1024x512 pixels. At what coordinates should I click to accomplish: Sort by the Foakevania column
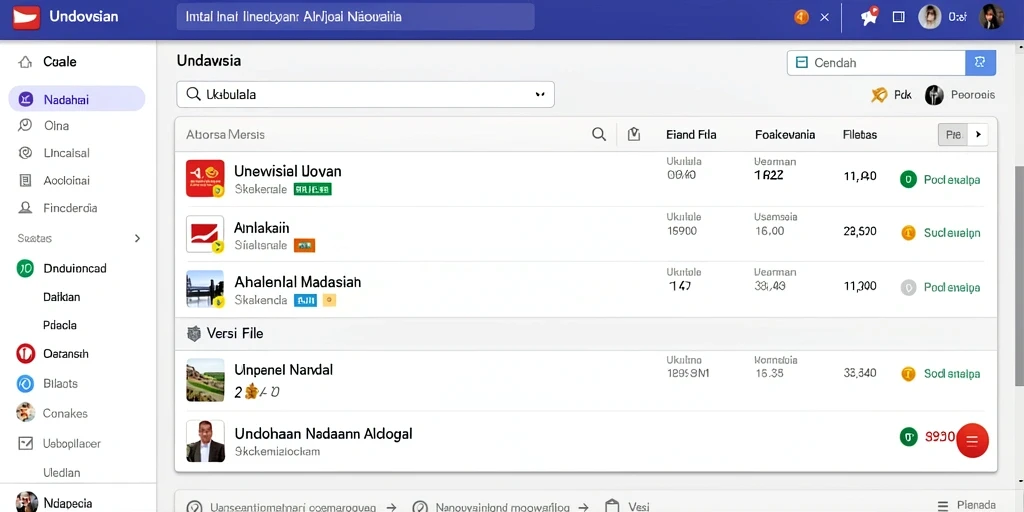(785, 135)
